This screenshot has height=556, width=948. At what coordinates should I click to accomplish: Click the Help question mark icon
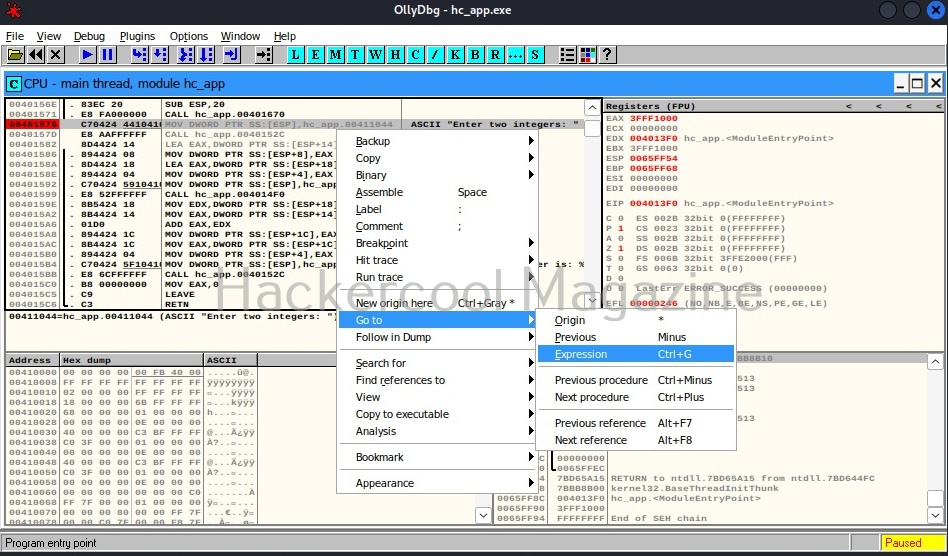[607, 55]
